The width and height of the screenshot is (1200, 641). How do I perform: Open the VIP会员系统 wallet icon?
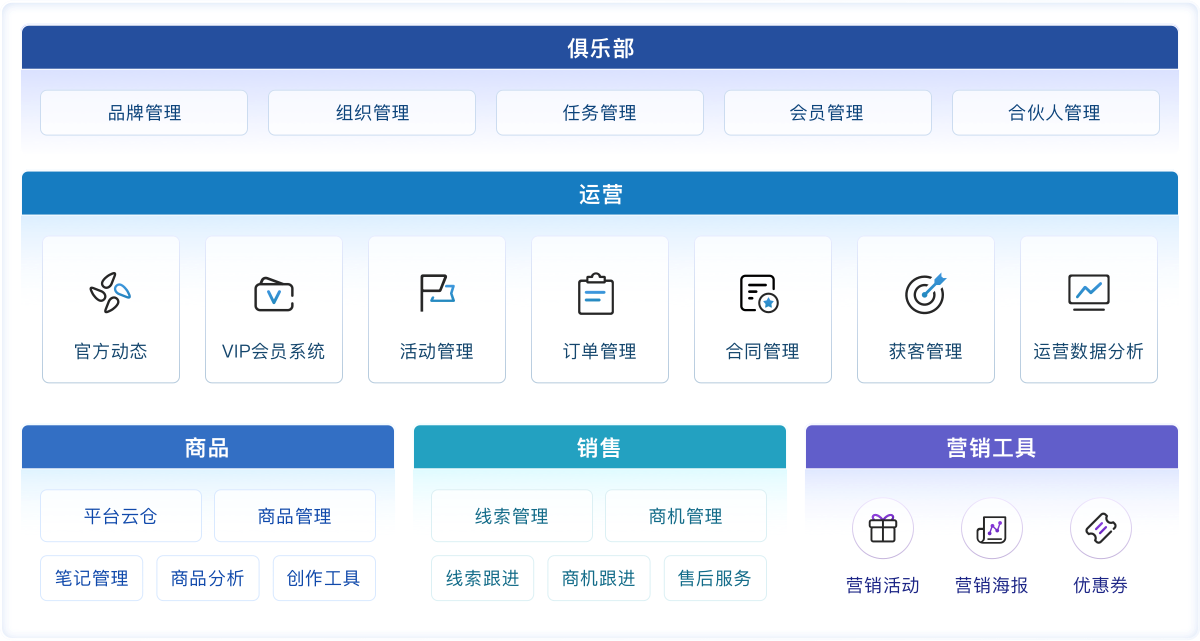tap(274, 294)
